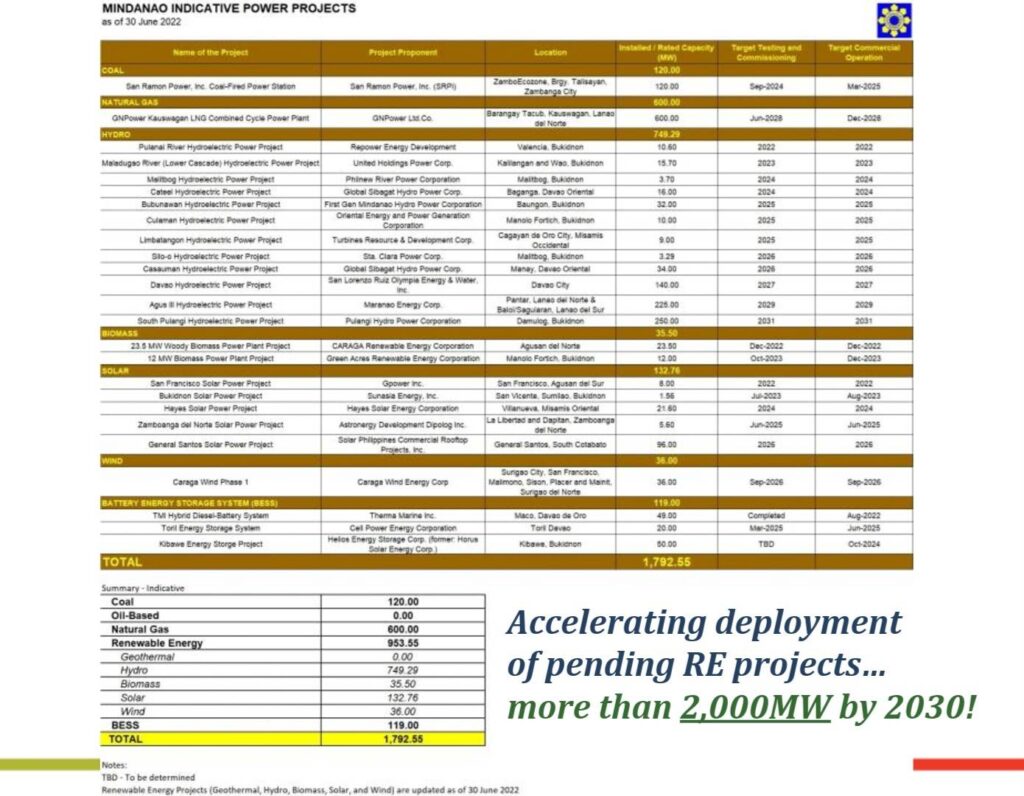Screen dimensions: 1024x796
Task: Click the WIND section label in the brown band
Action: [112, 461]
